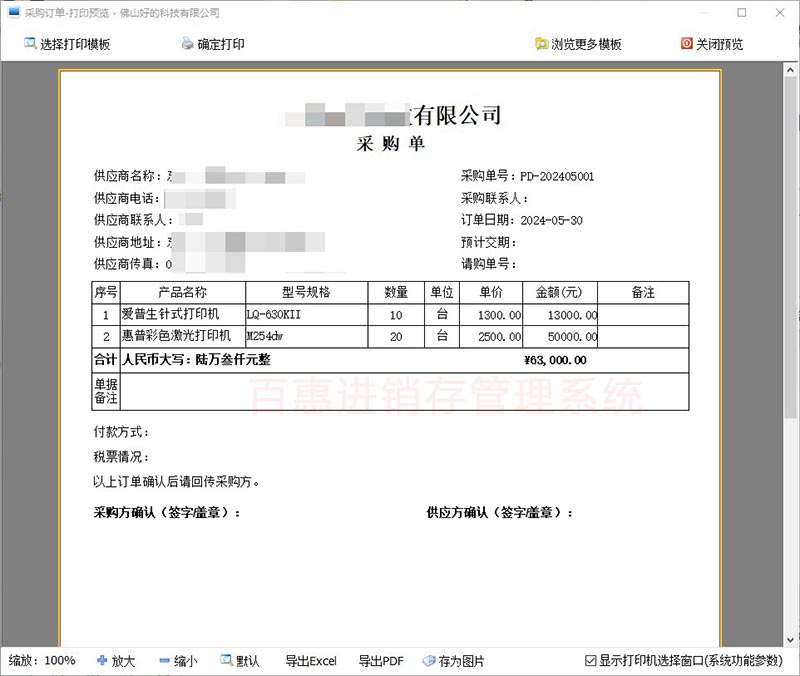
Task: Click the scrollbar up arrow
Action: tap(791, 68)
